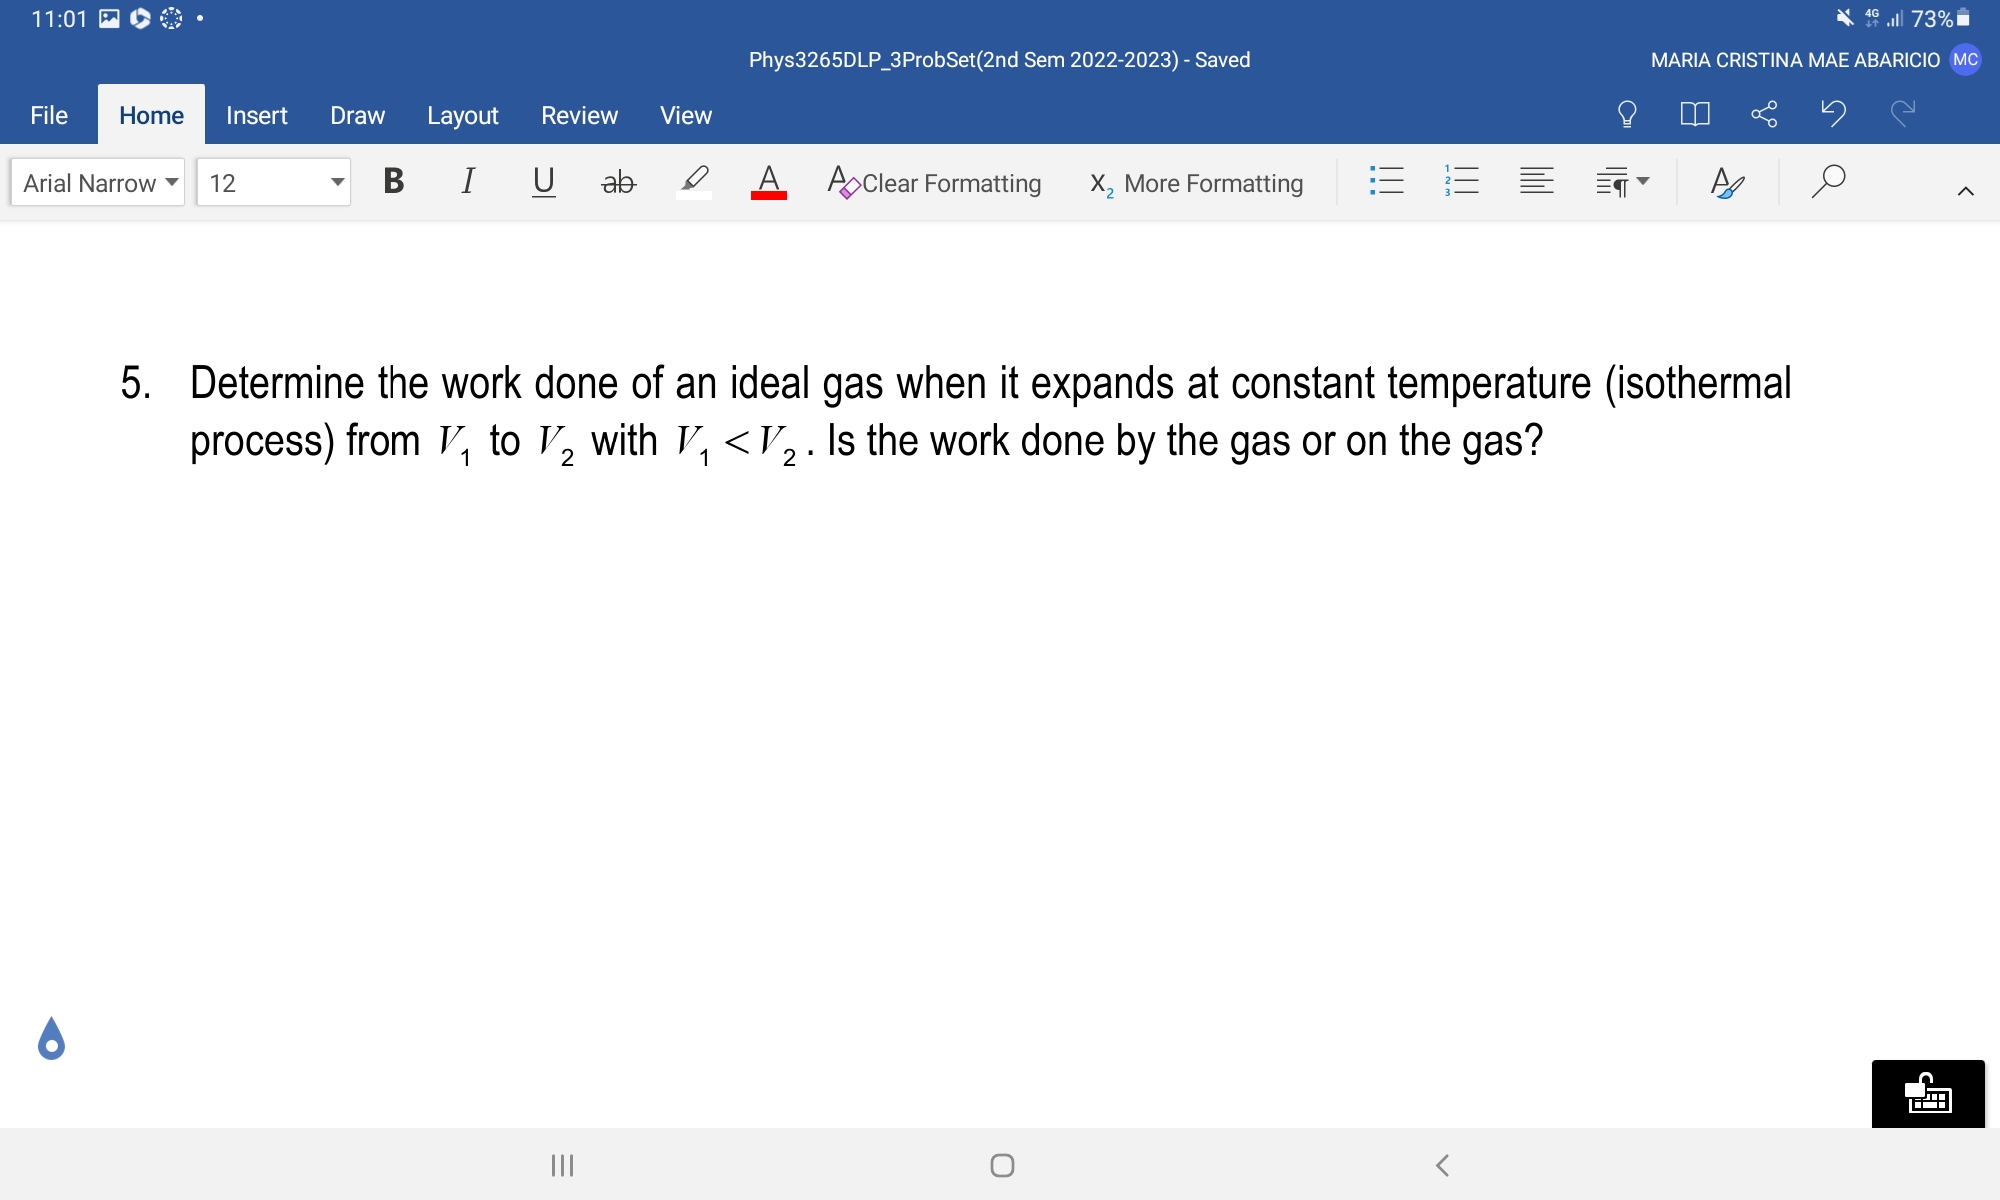Tap Android back button
Screen dimensions: 2000x1200
(1442, 1165)
